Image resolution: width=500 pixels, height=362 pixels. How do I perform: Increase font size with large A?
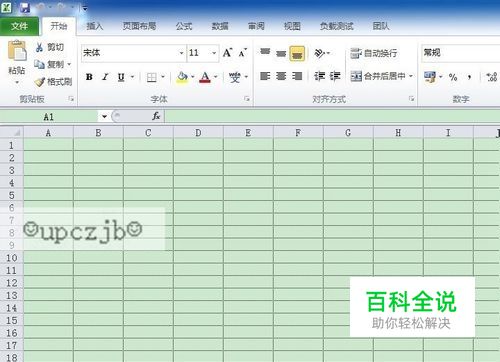click(227, 53)
